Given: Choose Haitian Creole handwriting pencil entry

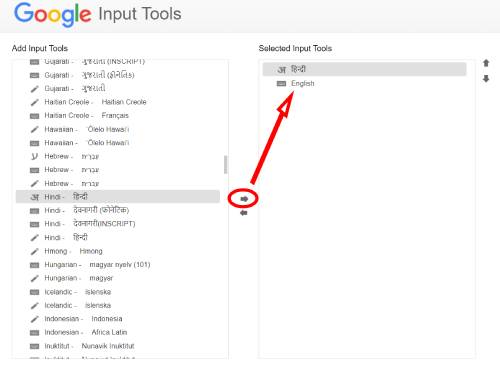Looking at the screenshot, I should coord(118,102).
